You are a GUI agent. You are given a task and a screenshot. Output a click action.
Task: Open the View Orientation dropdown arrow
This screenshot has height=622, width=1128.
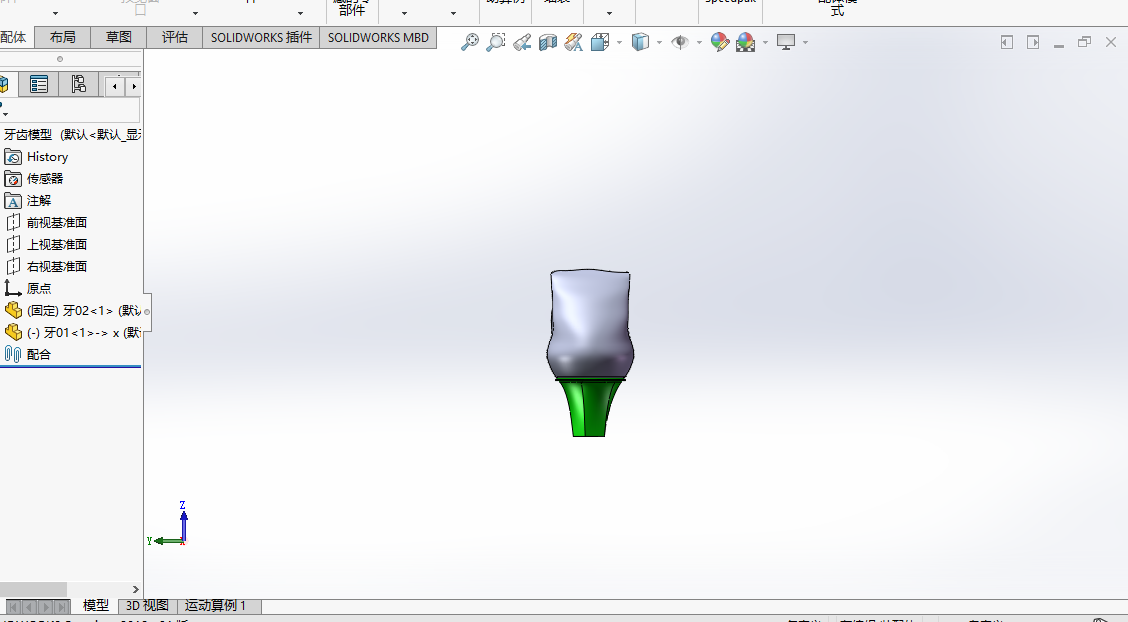[x=619, y=42]
